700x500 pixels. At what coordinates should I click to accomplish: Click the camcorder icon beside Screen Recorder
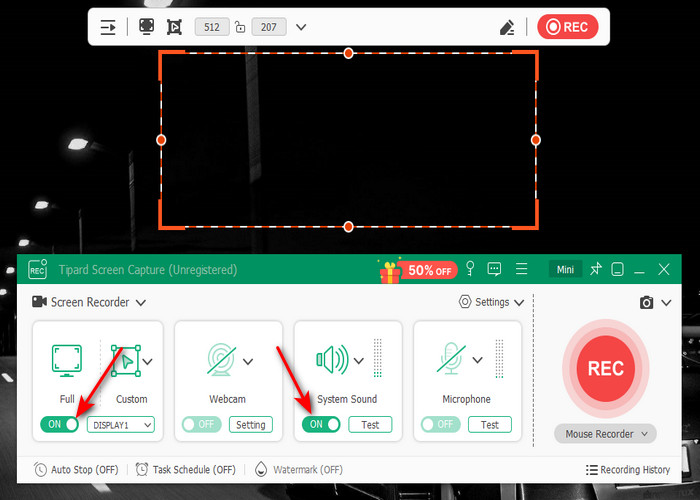click(39, 302)
